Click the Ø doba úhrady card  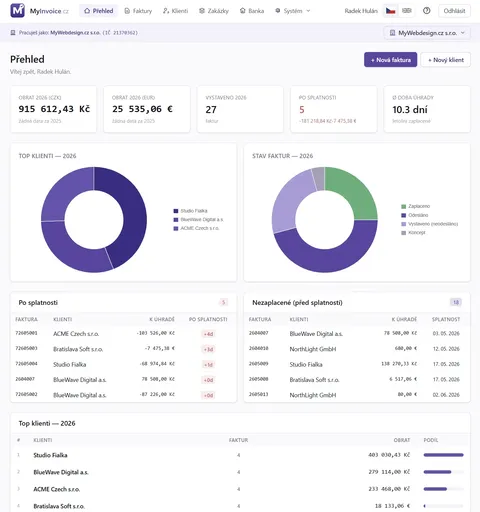427,109
